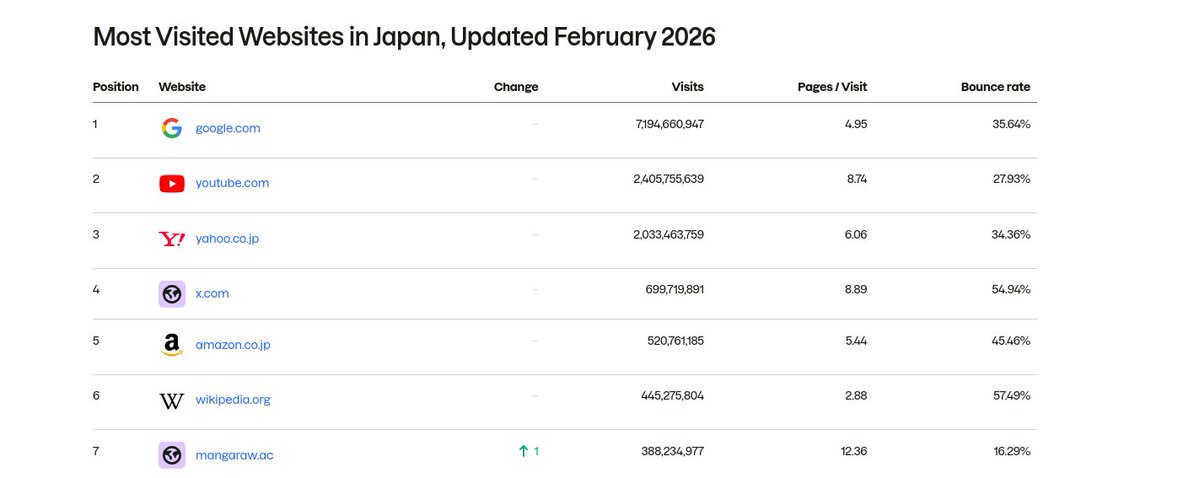Open the wikipedia.org link

(x=233, y=400)
